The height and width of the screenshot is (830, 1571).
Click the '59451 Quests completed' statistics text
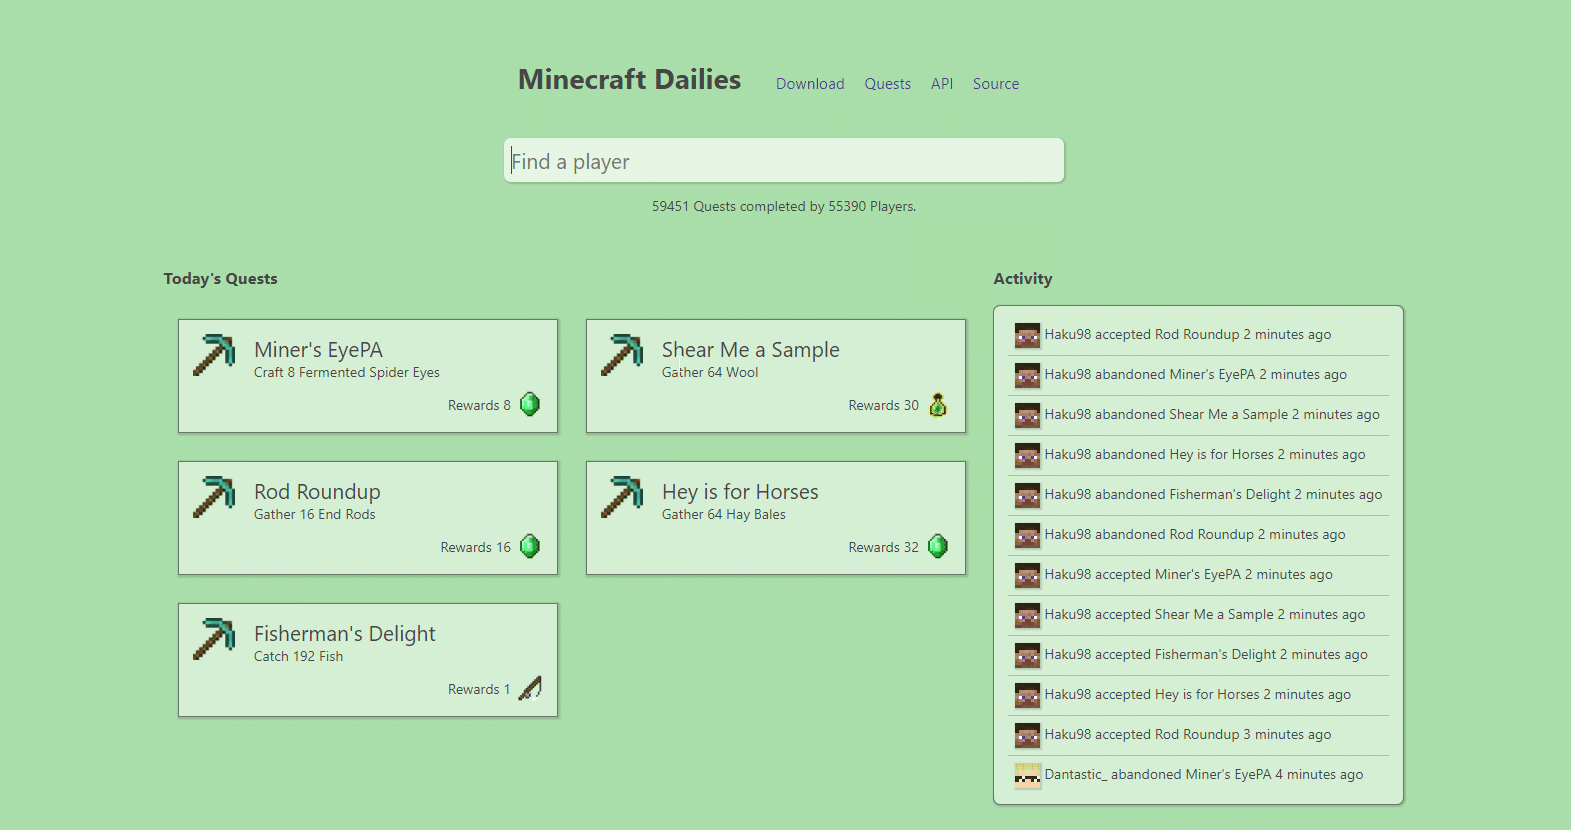tap(784, 206)
